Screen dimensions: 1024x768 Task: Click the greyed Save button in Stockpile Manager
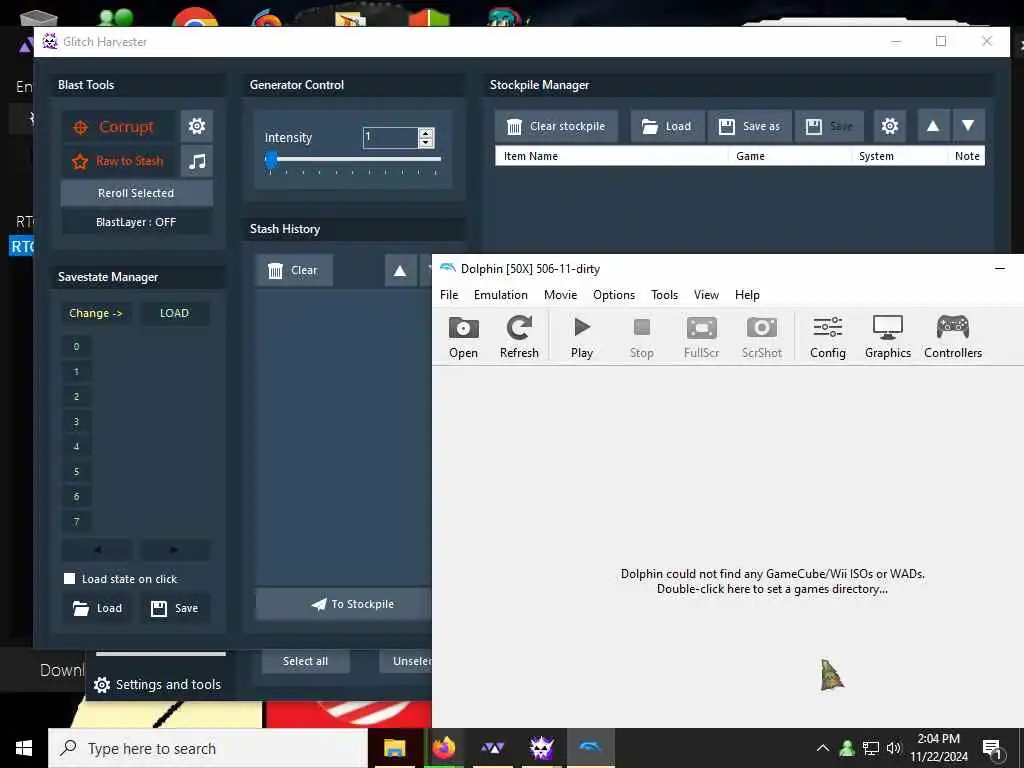pyautogui.click(x=829, y=126)
